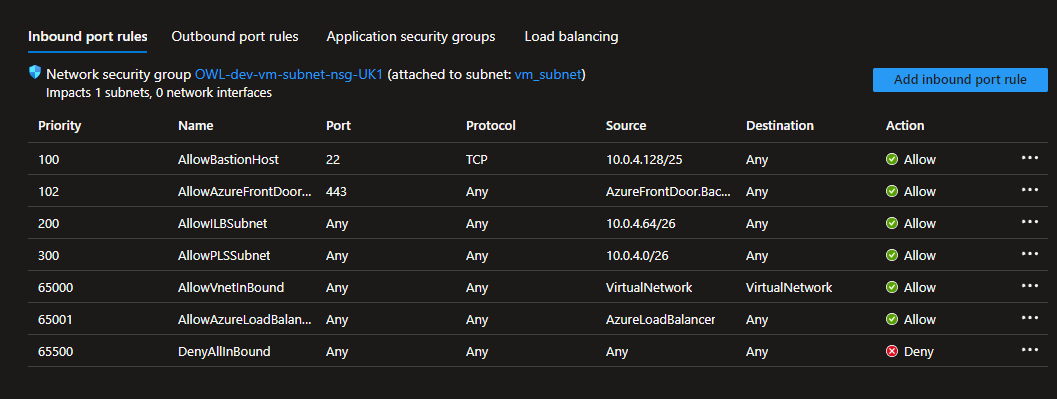Click priority value 300
Image resolution: width=1057 pixels, height=399 pixels.
49,255
